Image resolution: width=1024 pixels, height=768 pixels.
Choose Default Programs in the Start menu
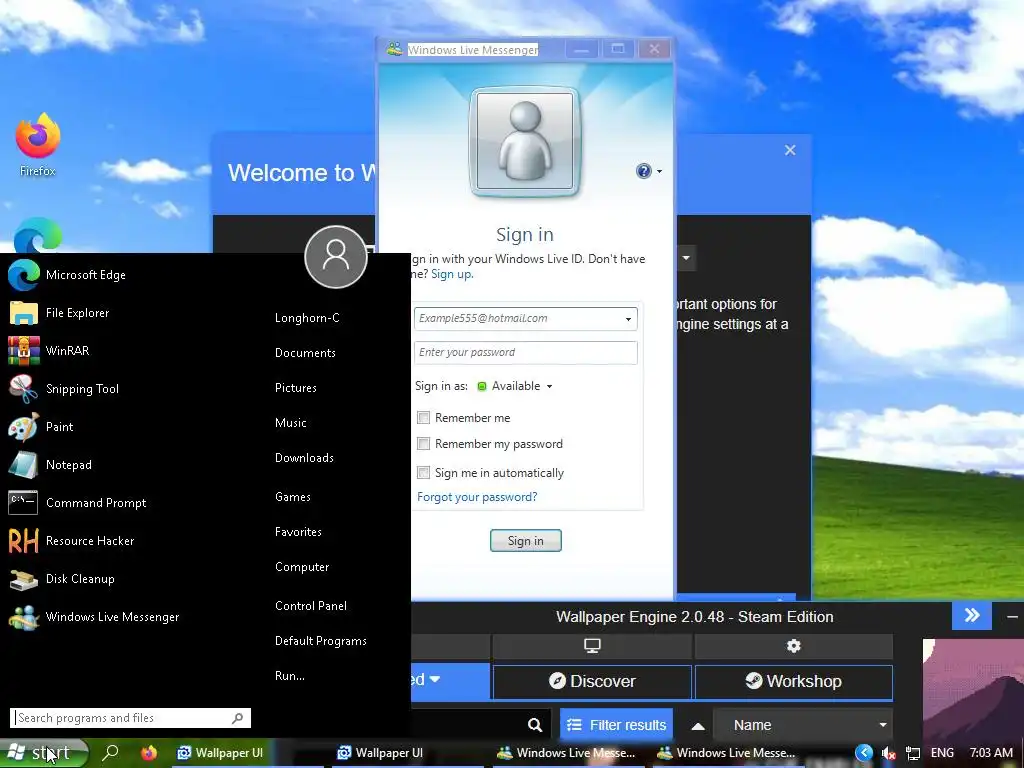tap(321, 641)
